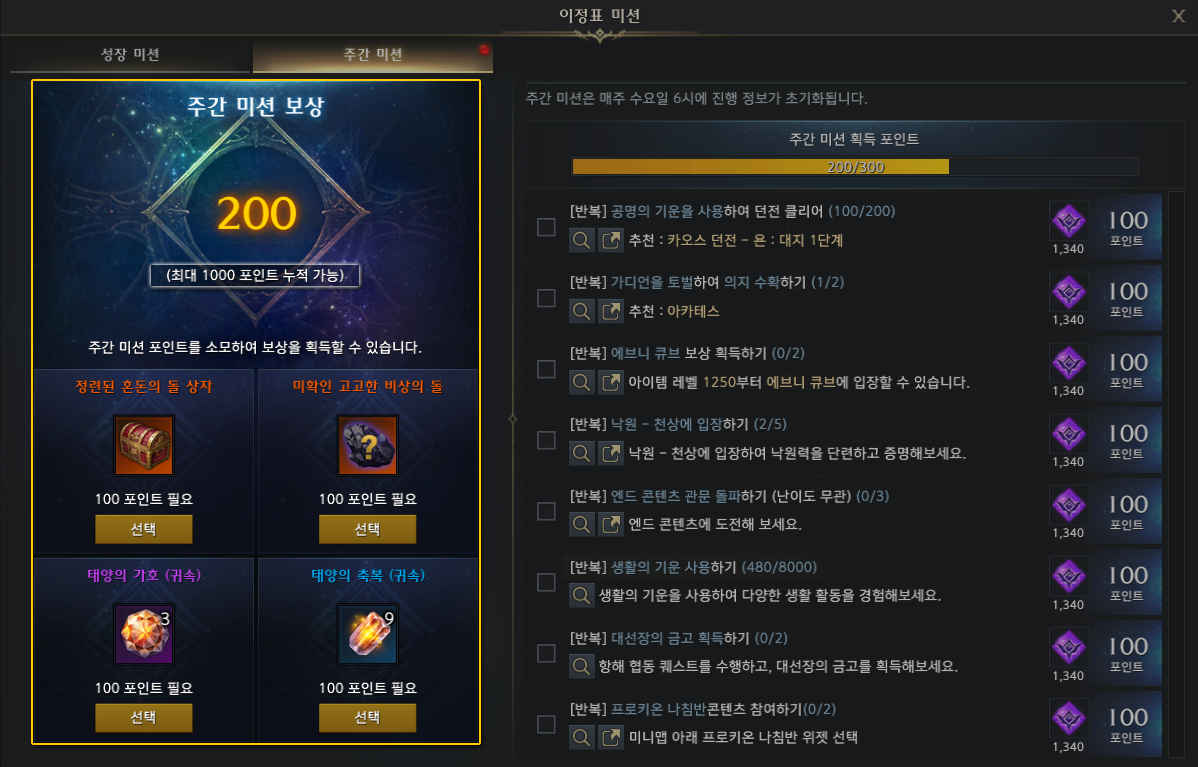The image size is (1198, 767).
Task: Click purple reward icon on 낙원 - 천상 mission
Action: coord(1068,434)
